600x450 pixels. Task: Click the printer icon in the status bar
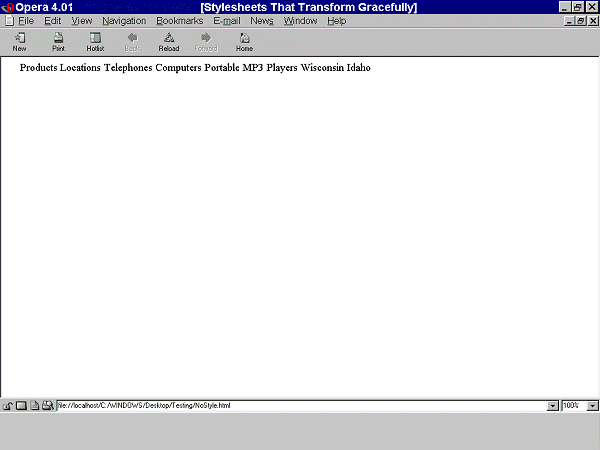click(47, 406)
